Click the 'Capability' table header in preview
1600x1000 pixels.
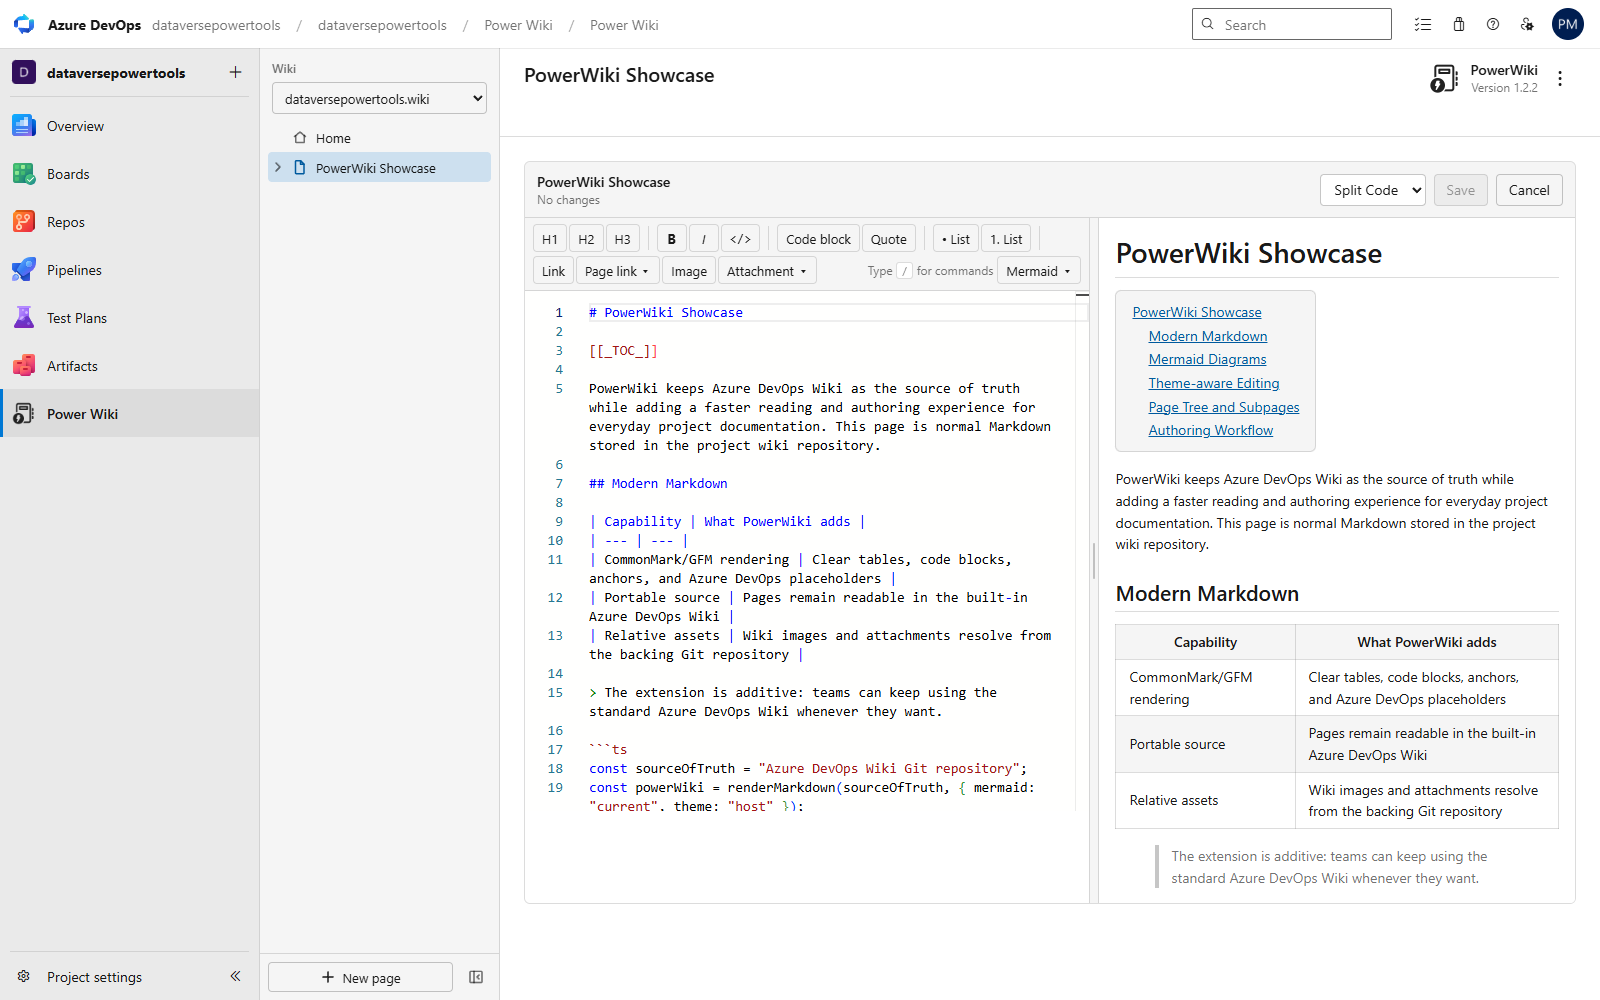1205,642
